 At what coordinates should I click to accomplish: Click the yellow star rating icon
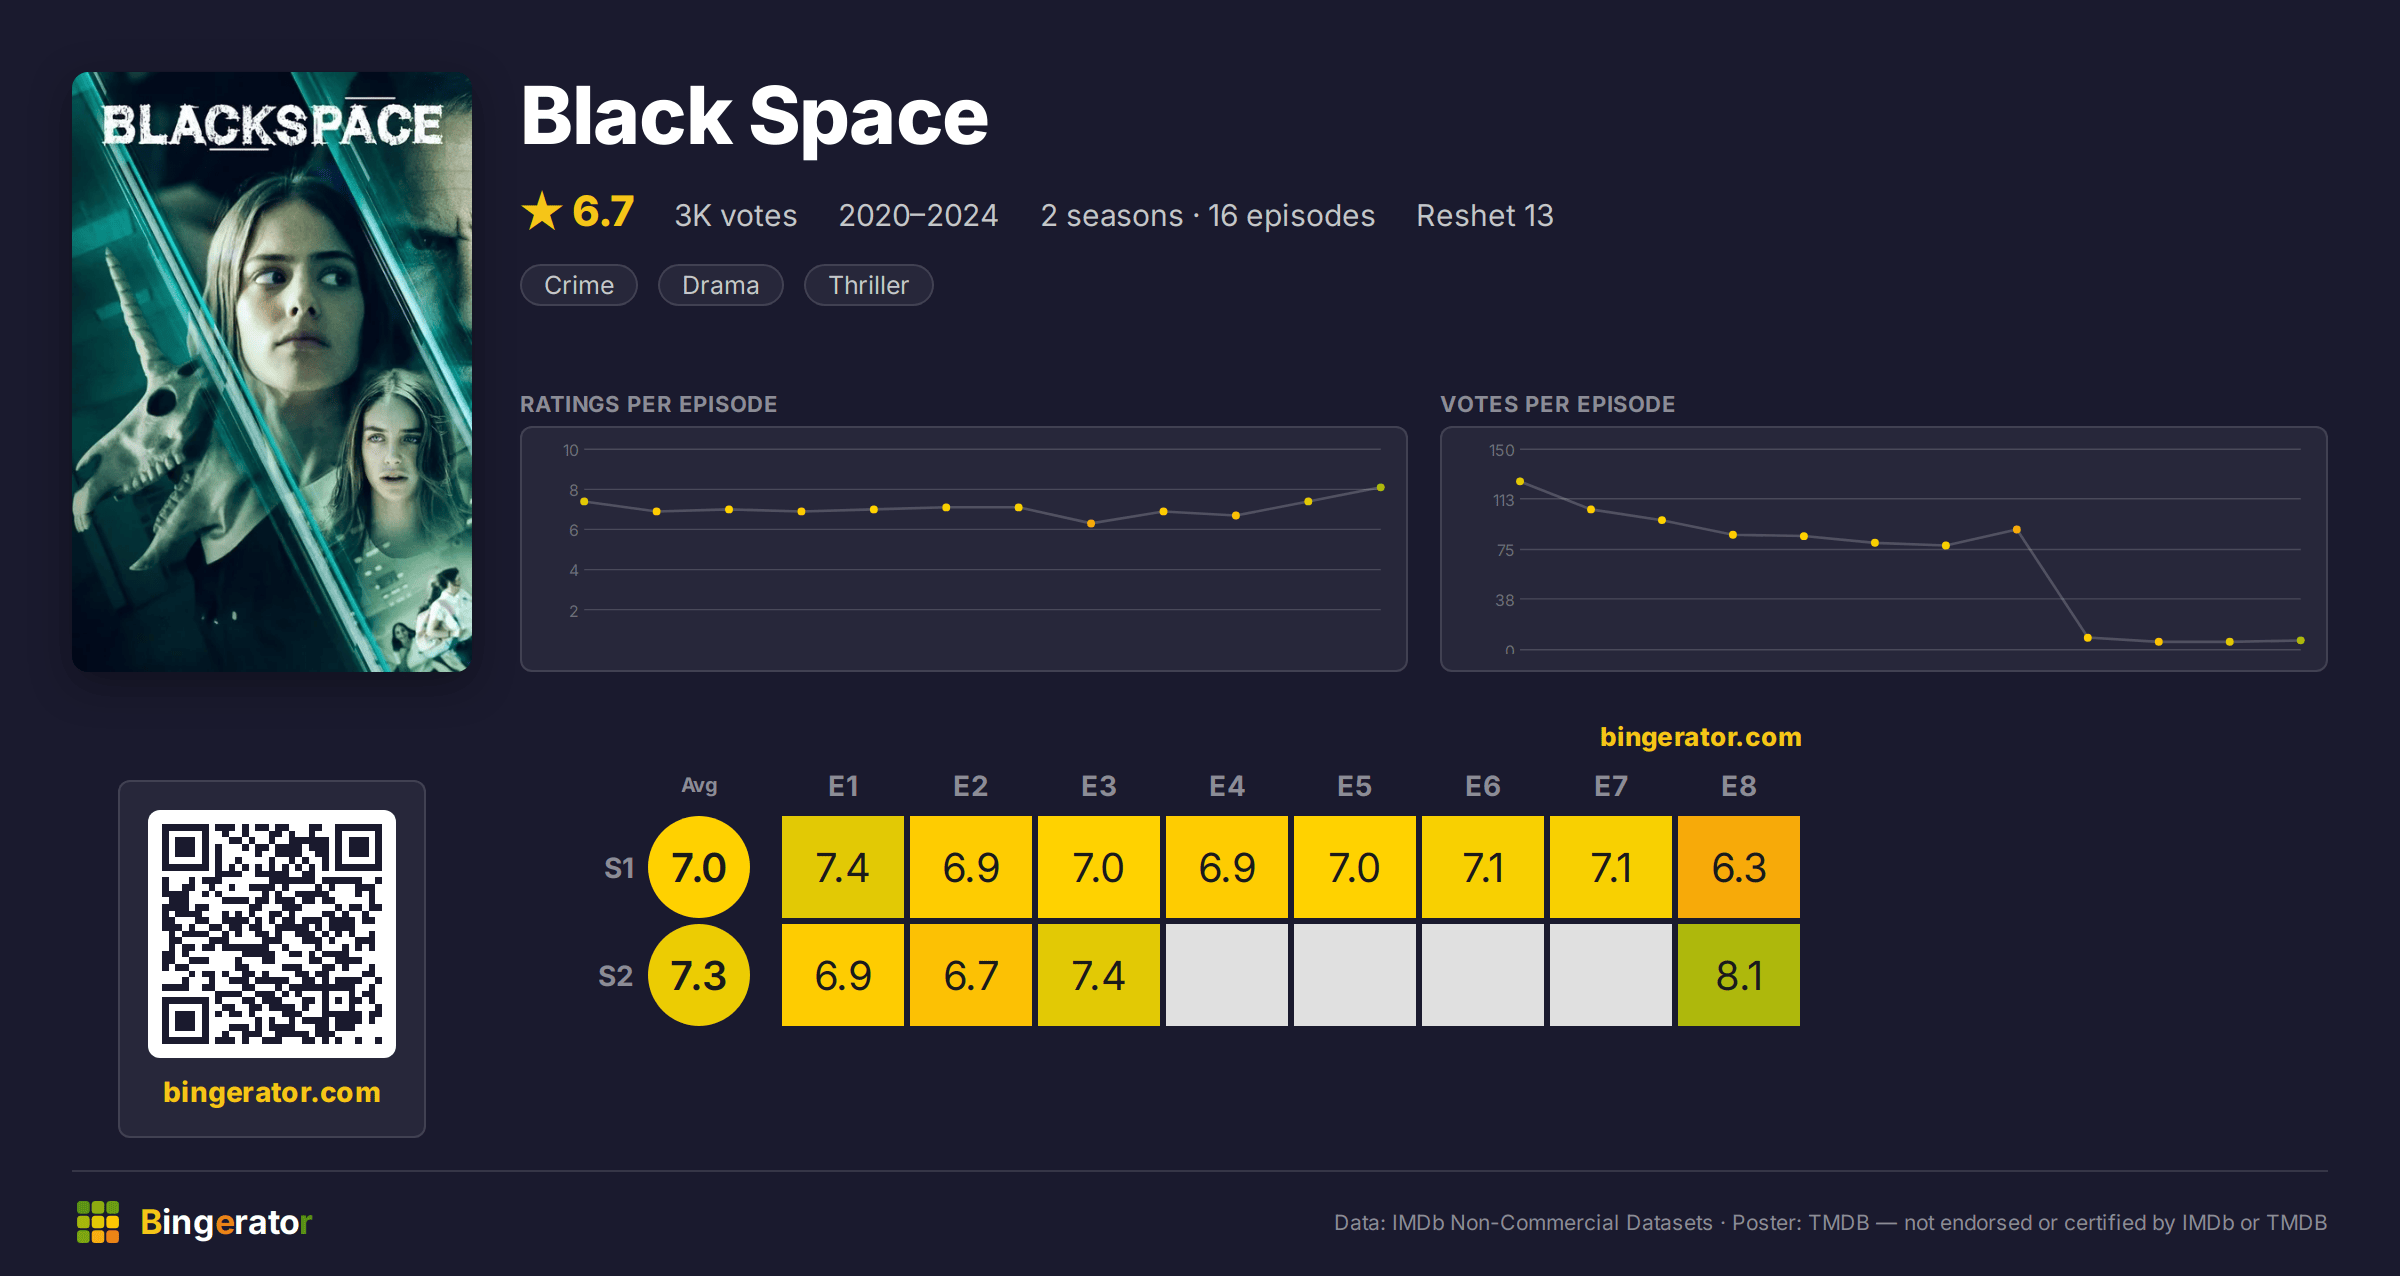click(542, 211)
